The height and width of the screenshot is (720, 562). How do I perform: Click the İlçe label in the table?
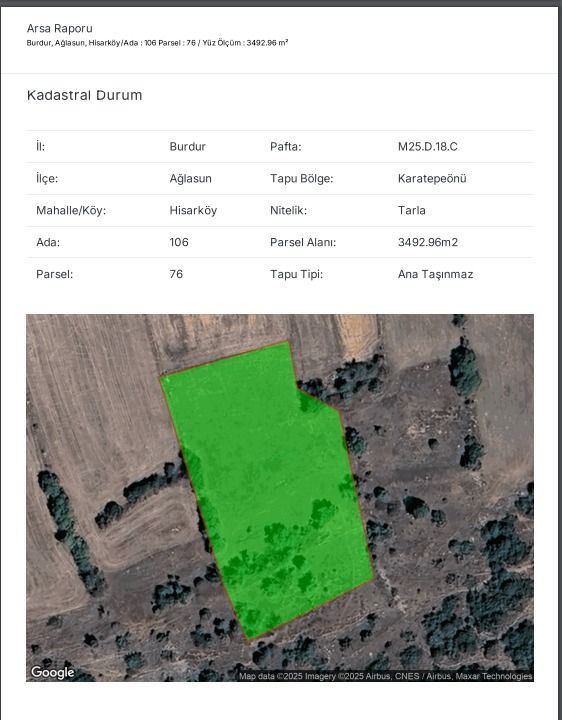47,179
